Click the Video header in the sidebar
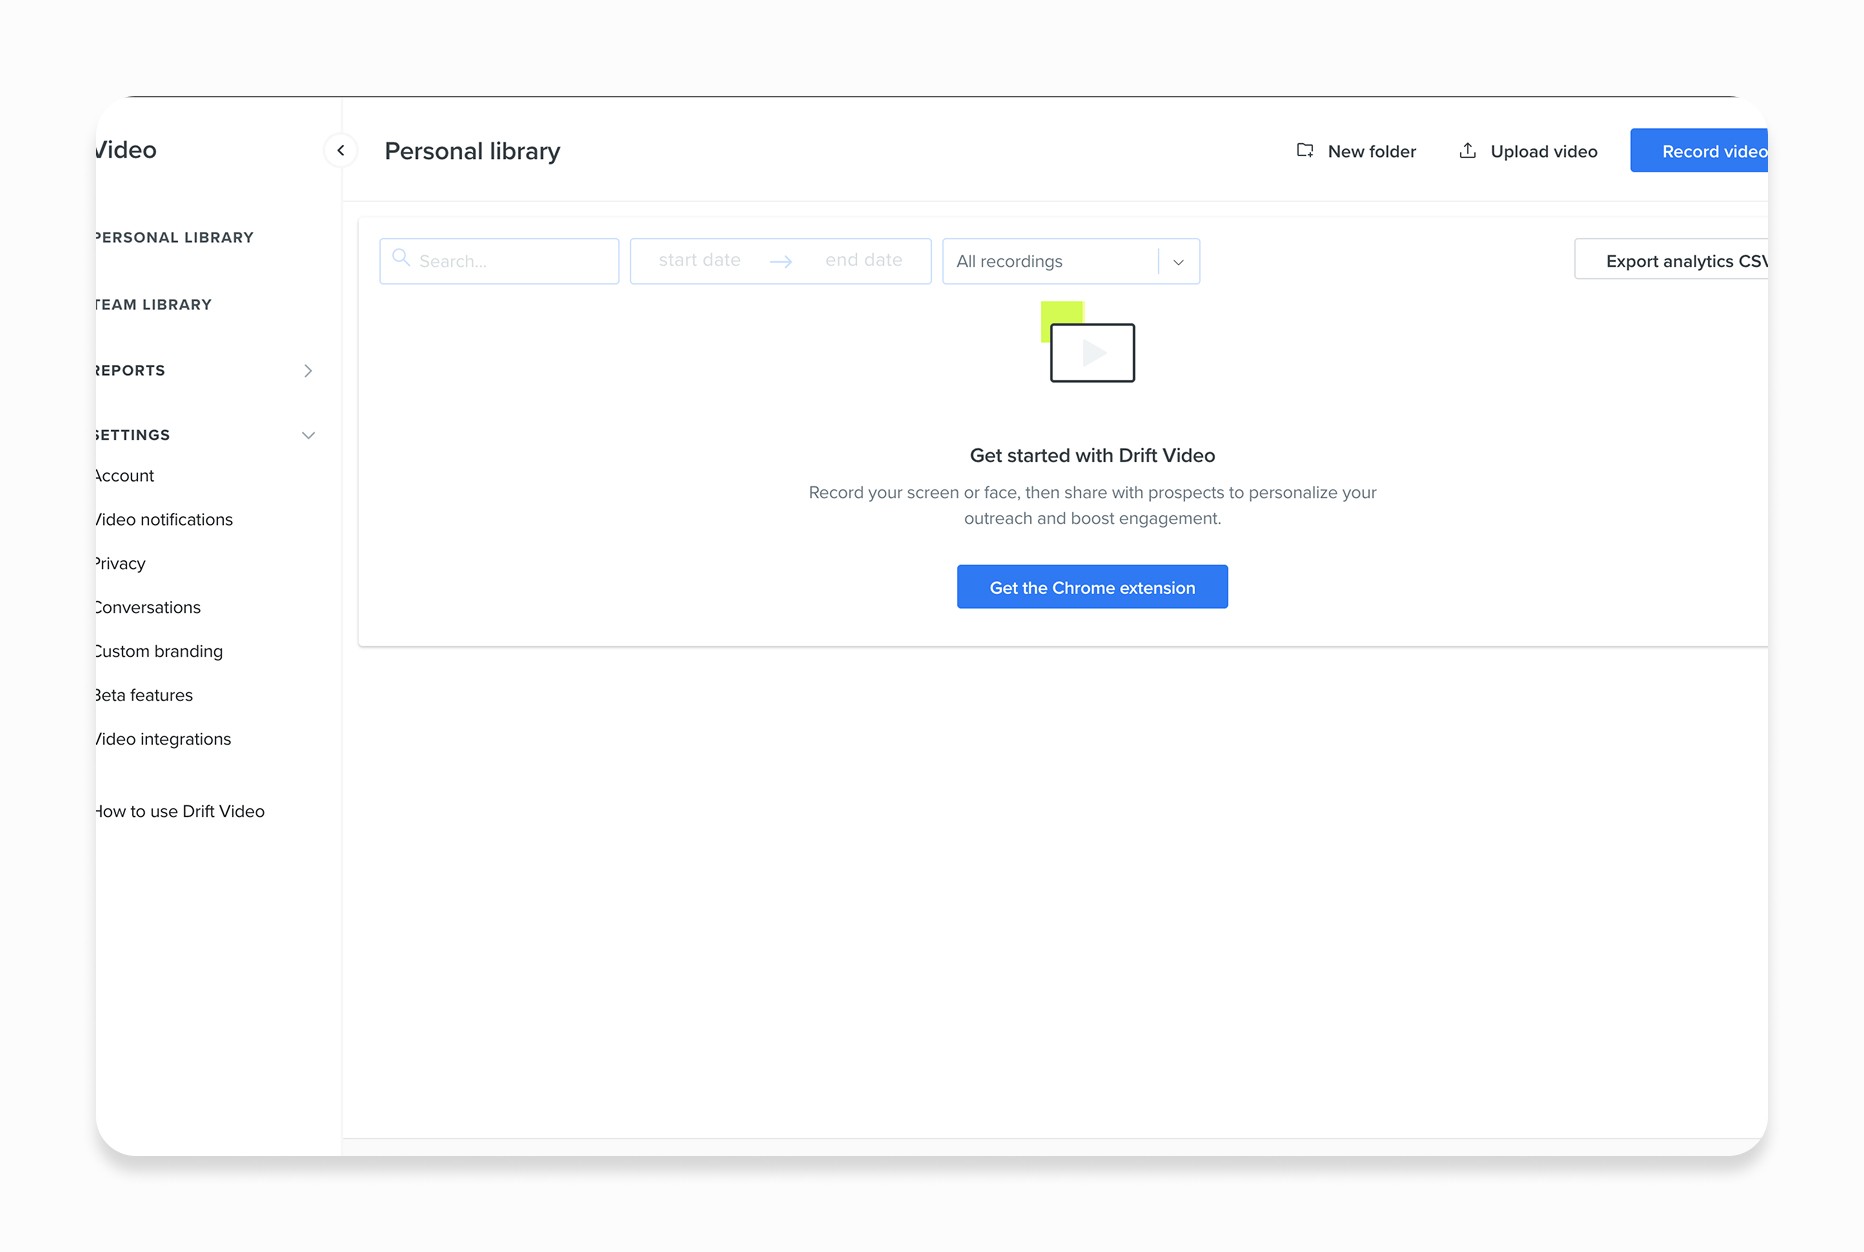The width and height of the screenshot is (1864, 1252). [x=126, y=150]
